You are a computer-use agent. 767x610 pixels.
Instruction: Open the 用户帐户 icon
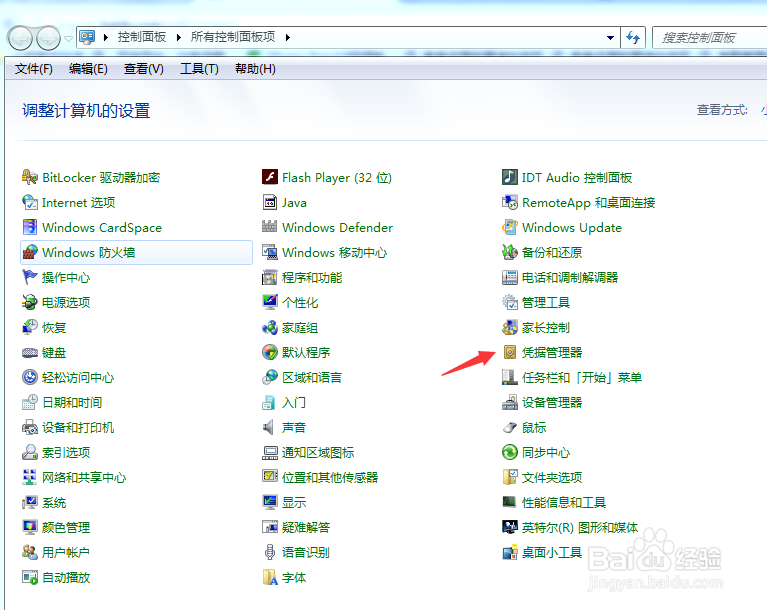point(30,552)
